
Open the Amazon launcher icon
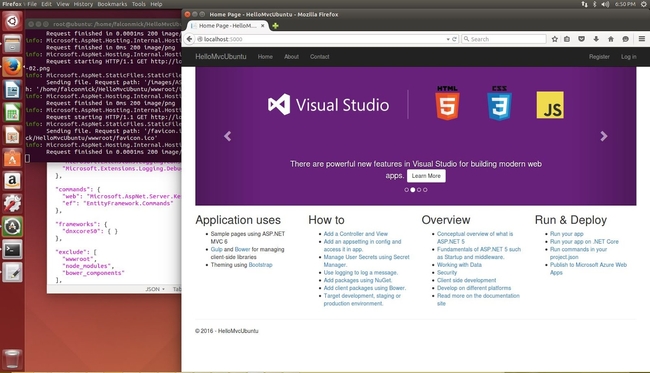pos(12,181)
